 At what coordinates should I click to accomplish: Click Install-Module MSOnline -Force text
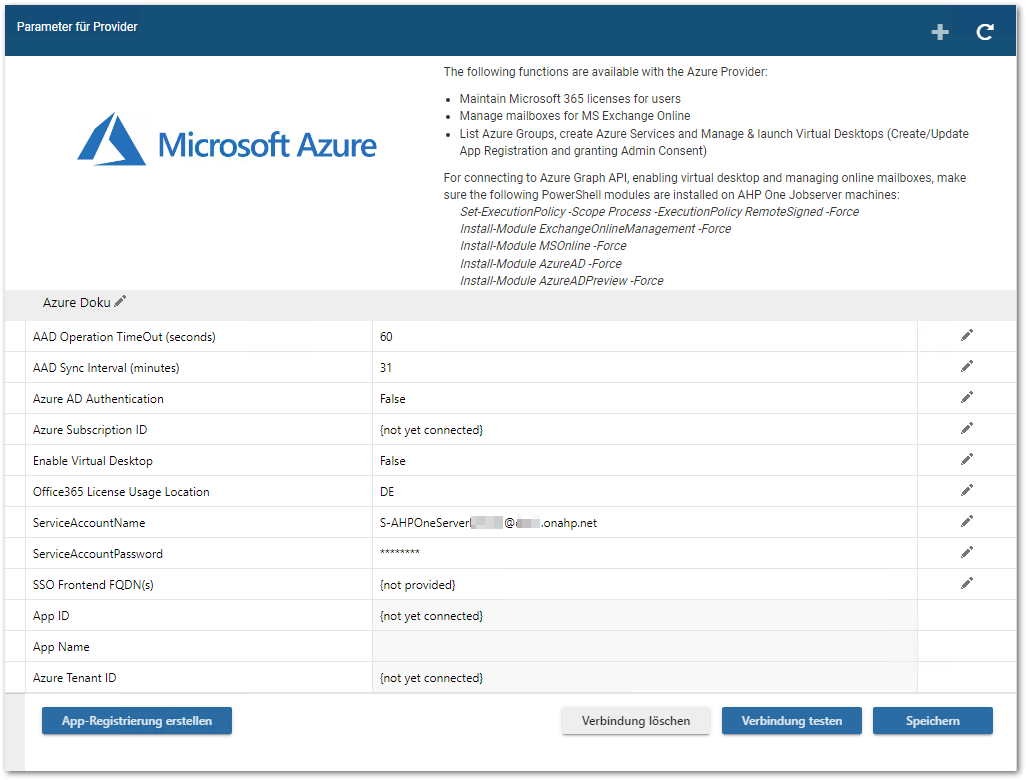click(x=543, y=246)
